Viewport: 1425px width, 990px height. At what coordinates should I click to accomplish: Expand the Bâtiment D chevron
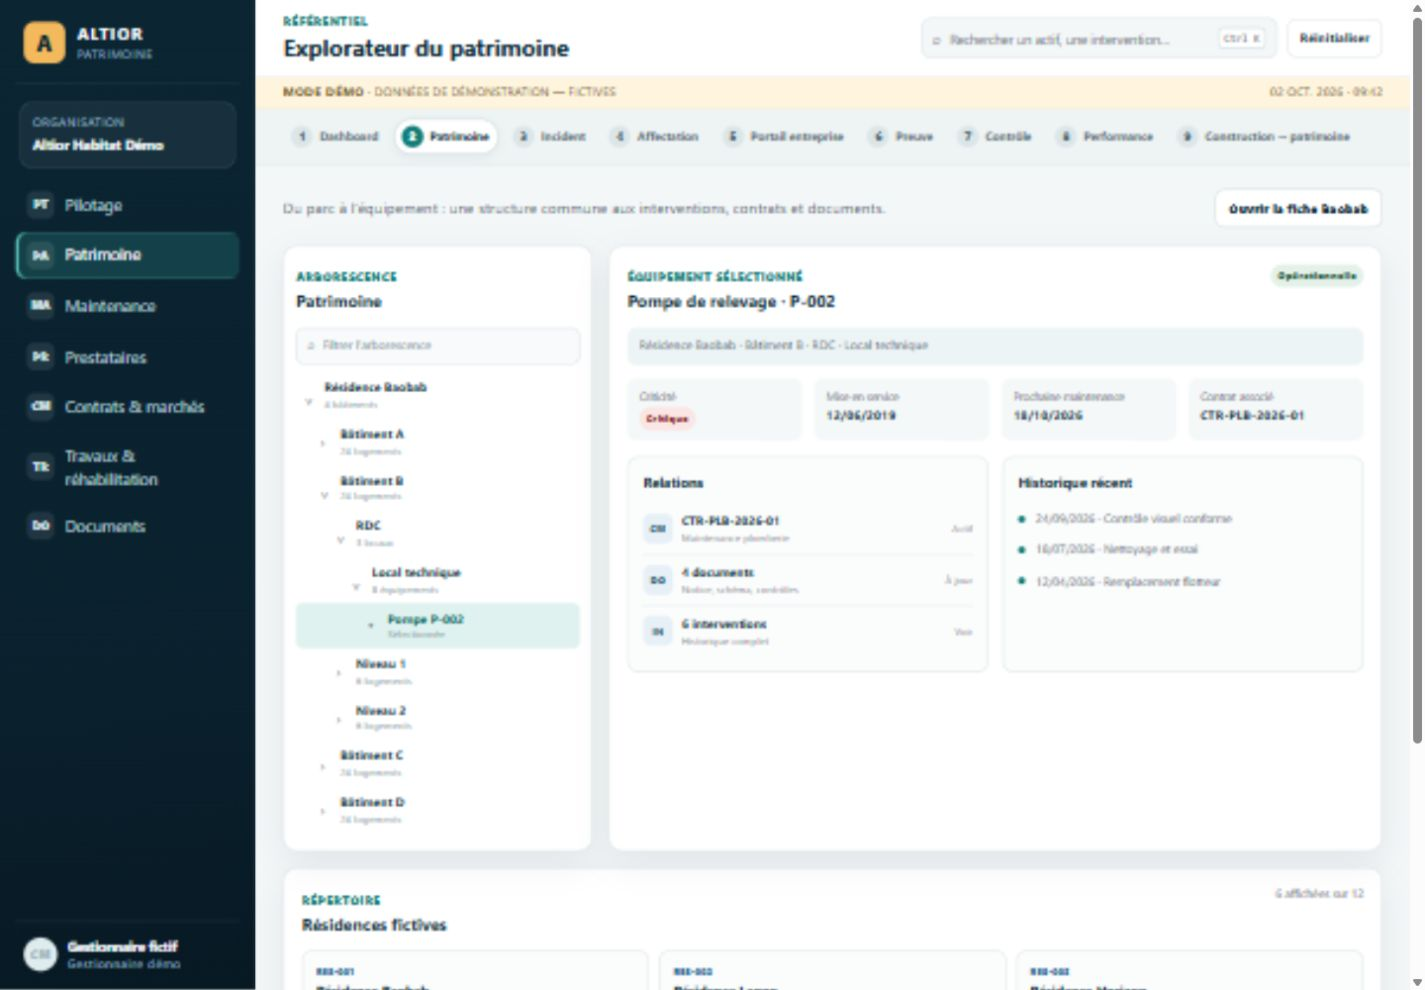[x=322, y=811]
